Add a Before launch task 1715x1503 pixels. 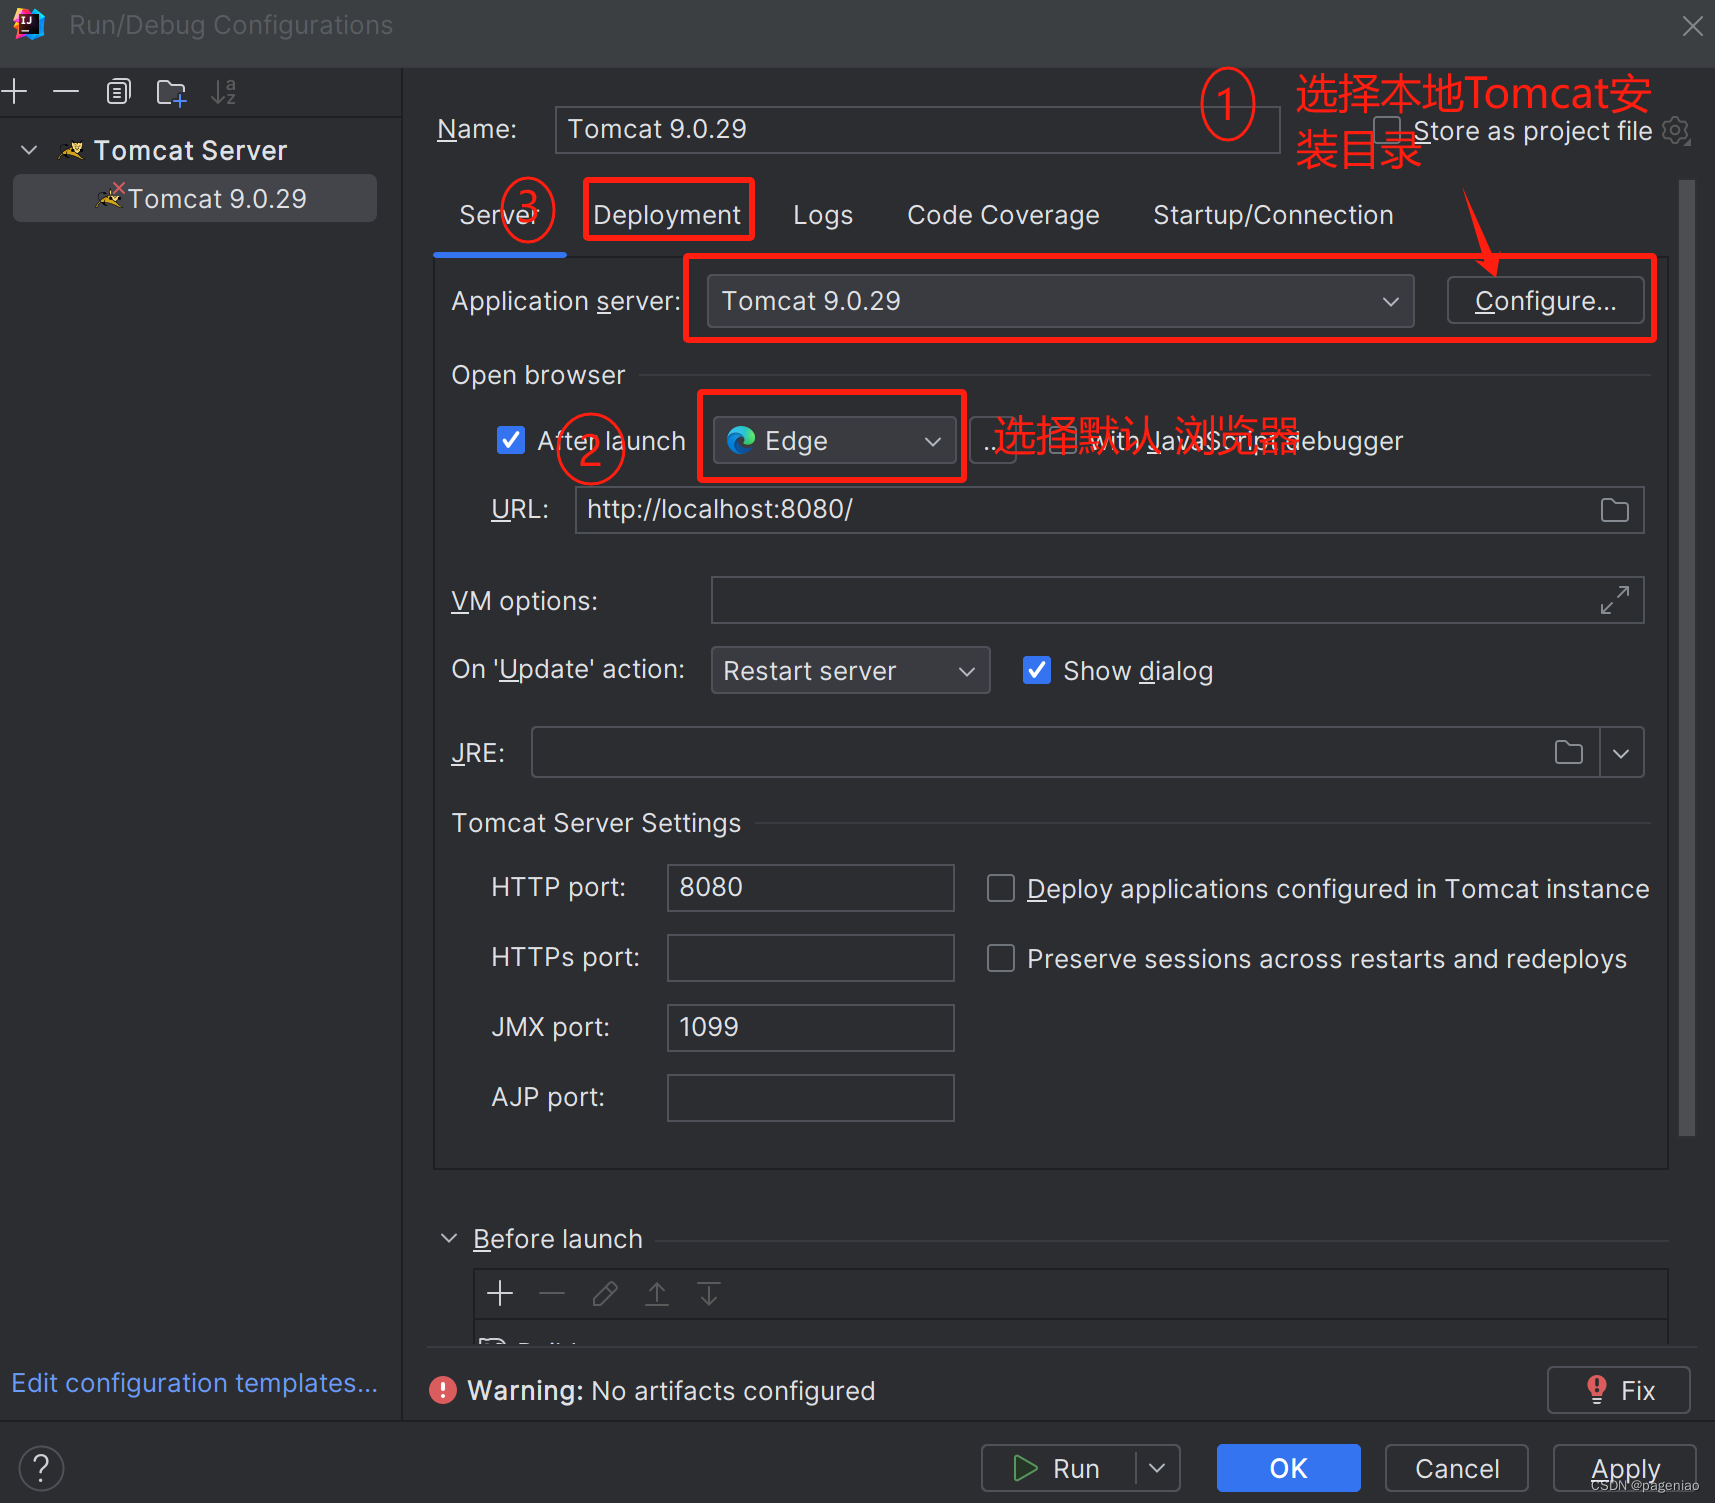tap(500, 1294)
